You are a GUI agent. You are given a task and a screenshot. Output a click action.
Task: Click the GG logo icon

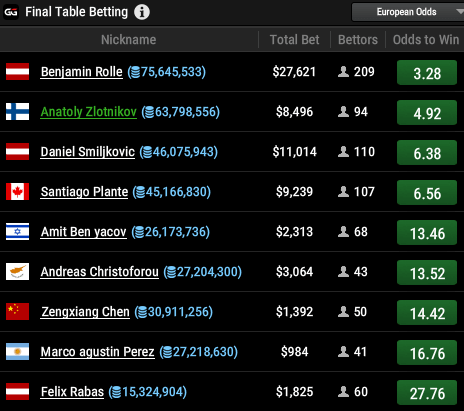[11, 12]
